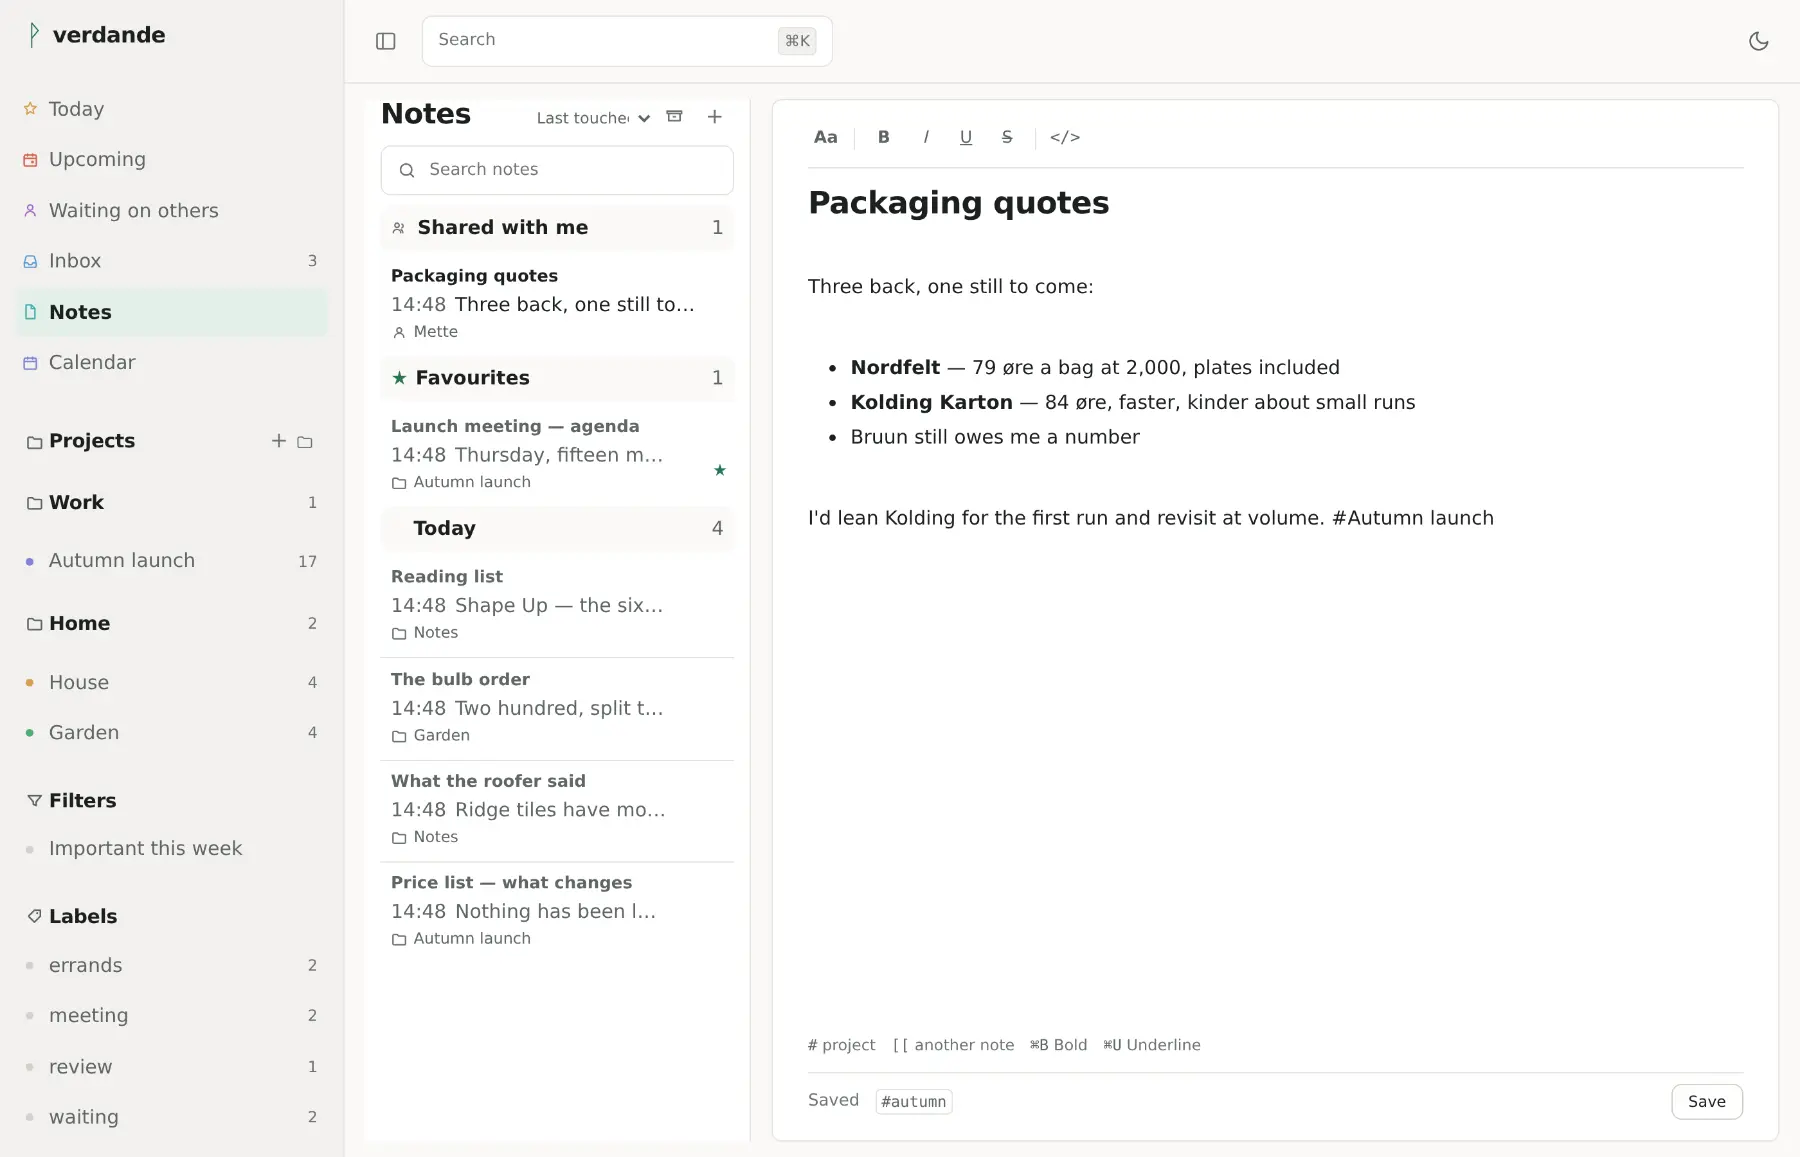This screenshot has width=1800, height=1157.
Task: Apply Strikethrough formatting icon
Action: pyautogui.click(x=1007, y=137)
